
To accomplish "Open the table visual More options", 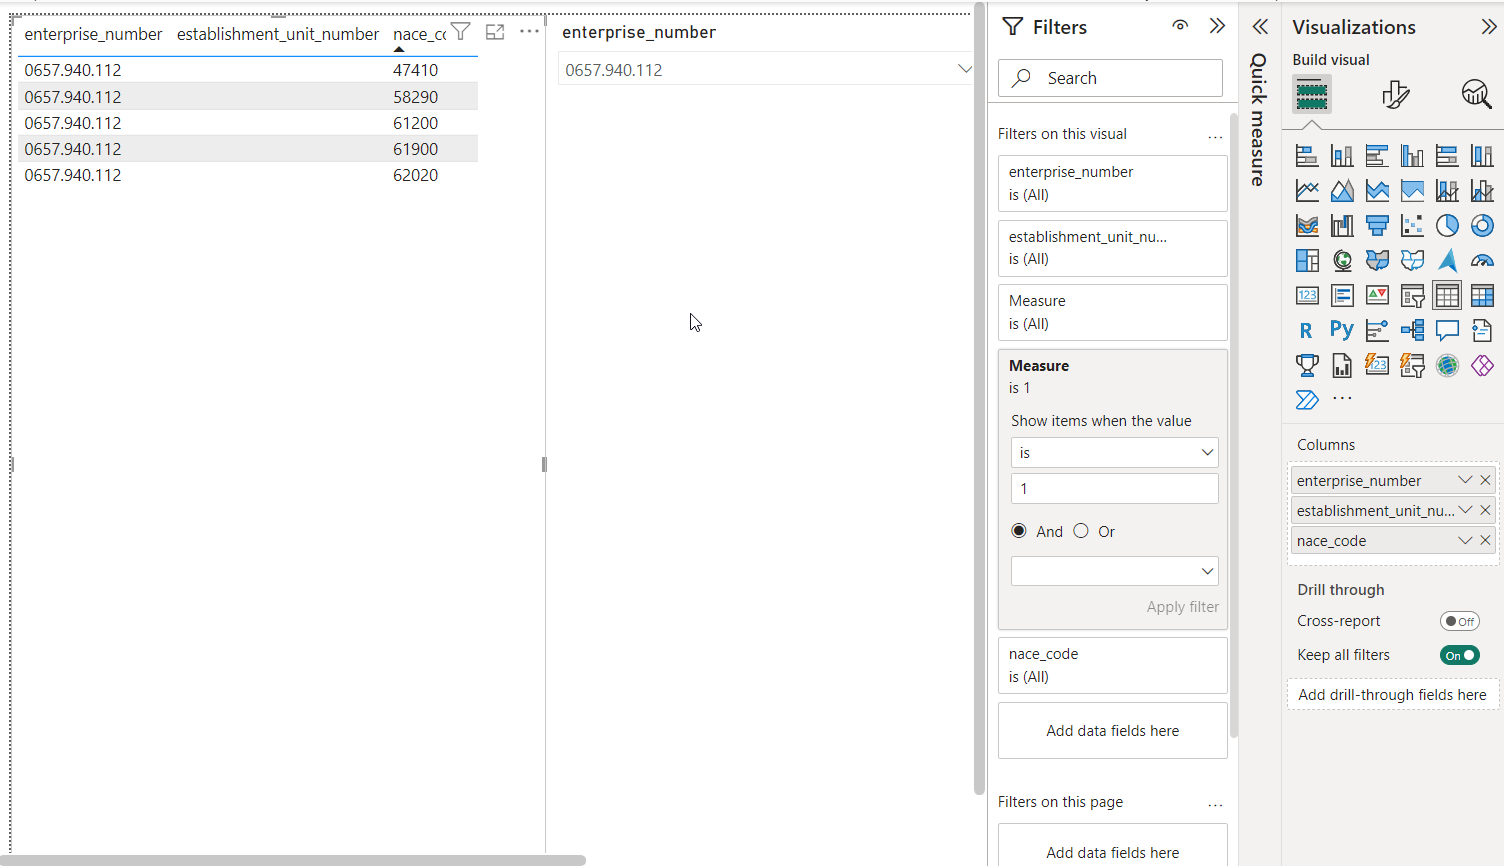I will [529, 31].
